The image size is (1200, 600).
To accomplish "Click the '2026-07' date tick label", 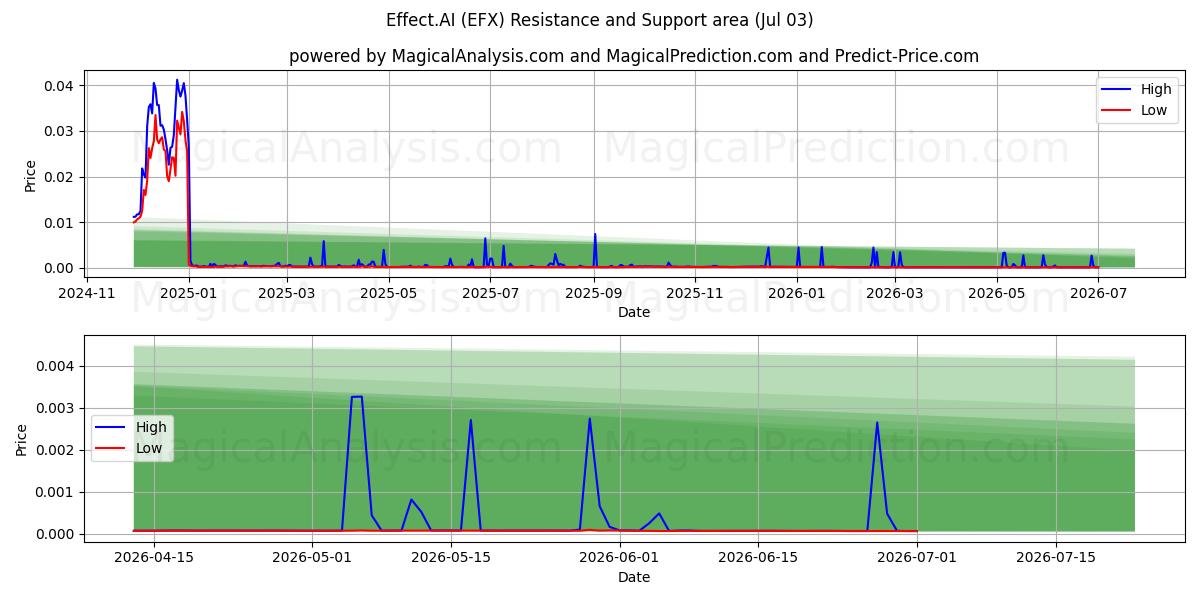I will tap(1098, 293).
